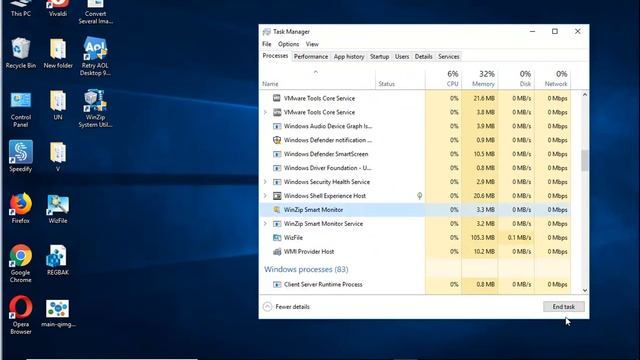Click the WinZip Smart Monitor process icon
The image size is (640, 360).
pos(277,209)
